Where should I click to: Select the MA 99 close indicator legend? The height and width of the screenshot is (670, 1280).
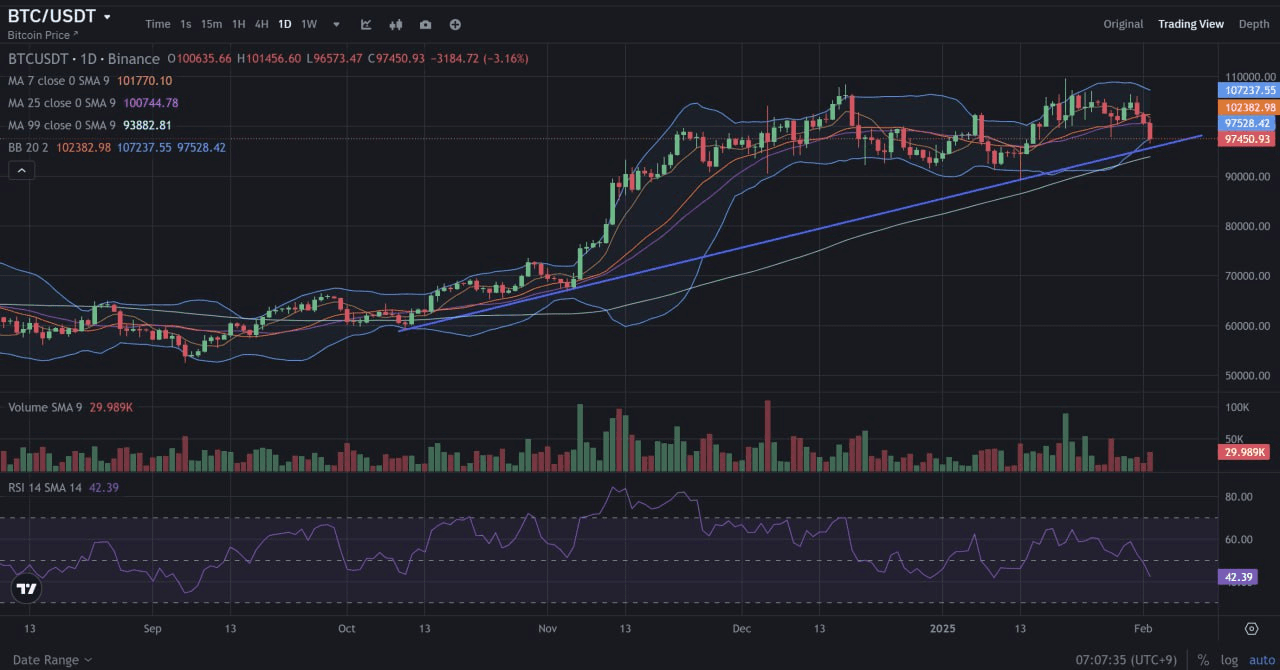click(x=90, y=125)
